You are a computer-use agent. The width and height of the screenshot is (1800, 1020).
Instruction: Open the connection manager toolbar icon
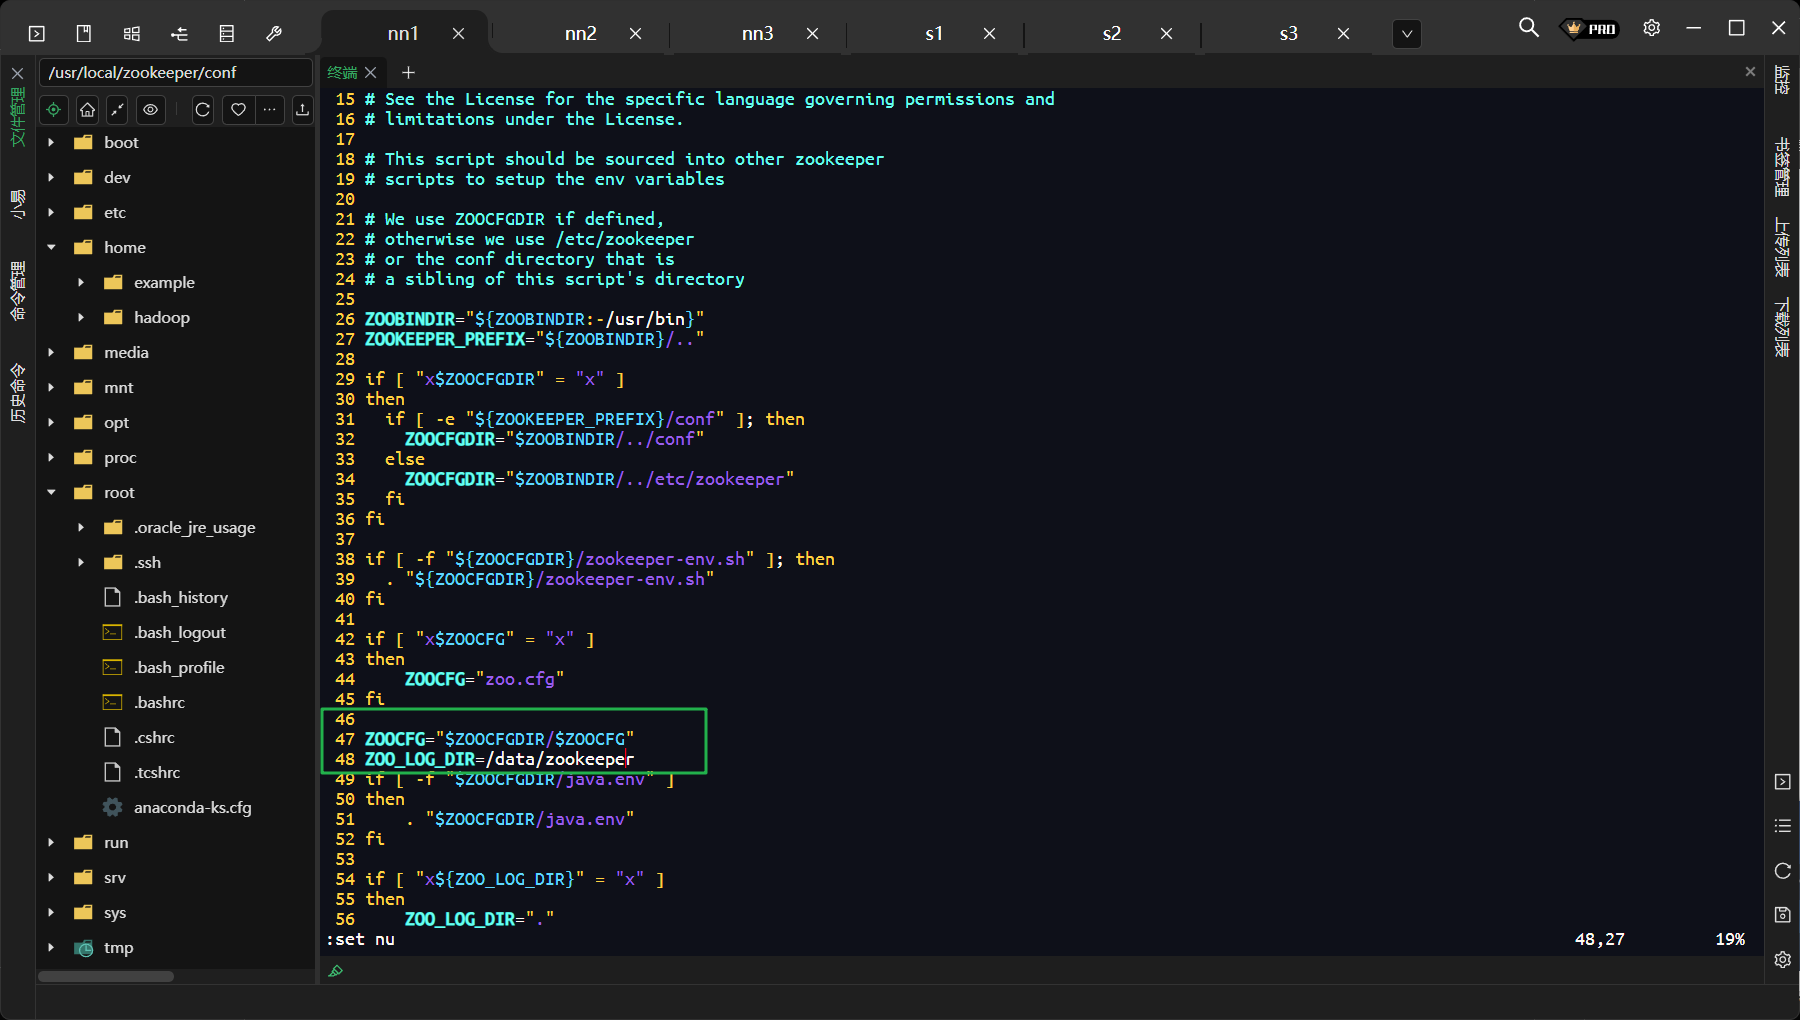179,33
